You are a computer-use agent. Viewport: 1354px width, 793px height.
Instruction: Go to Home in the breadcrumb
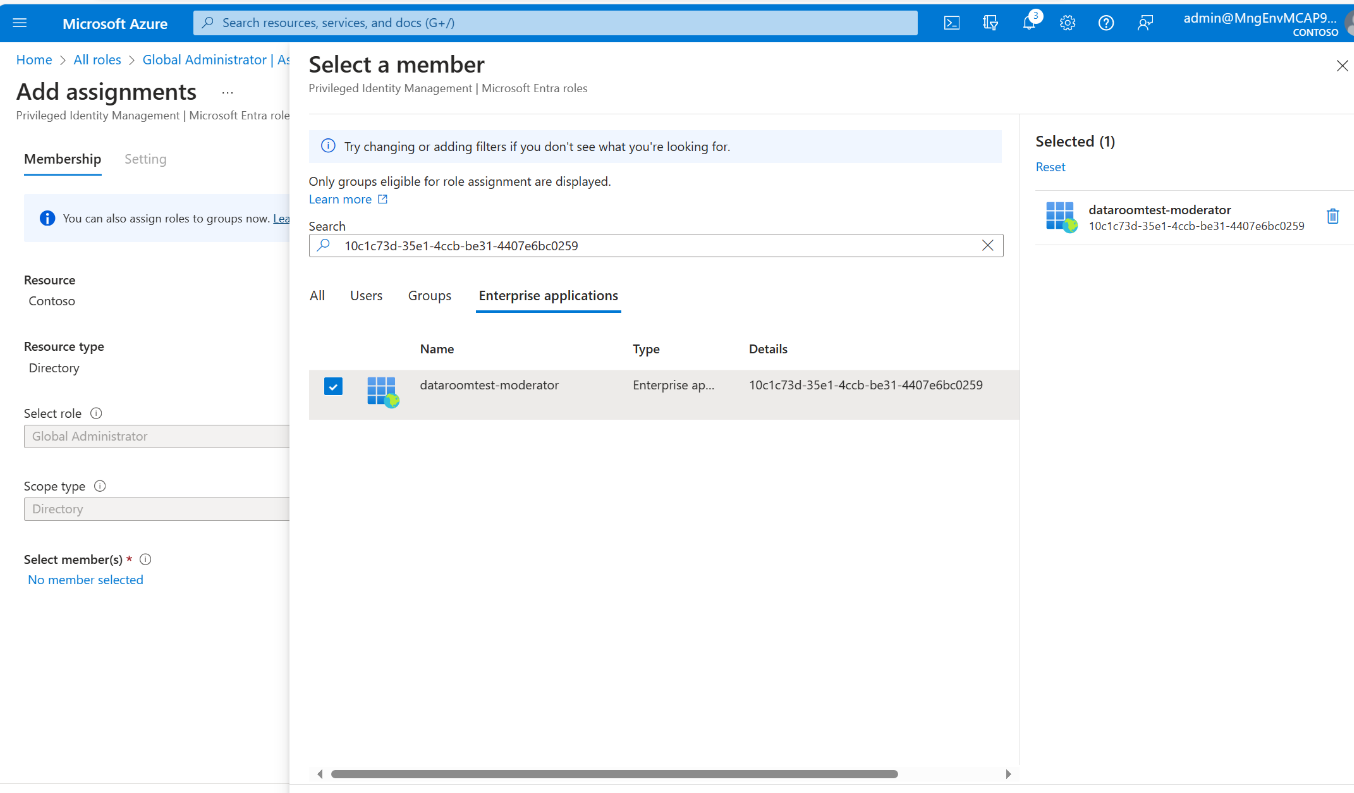[34, 60]
